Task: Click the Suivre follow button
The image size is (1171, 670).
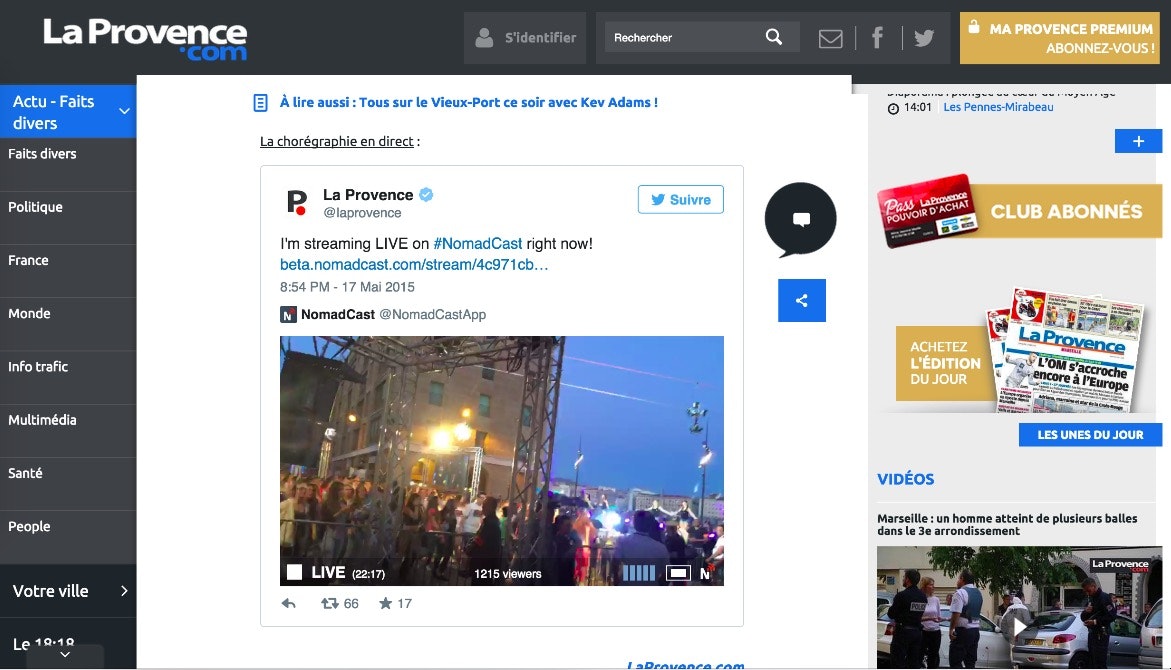Action: pos(680,199)
